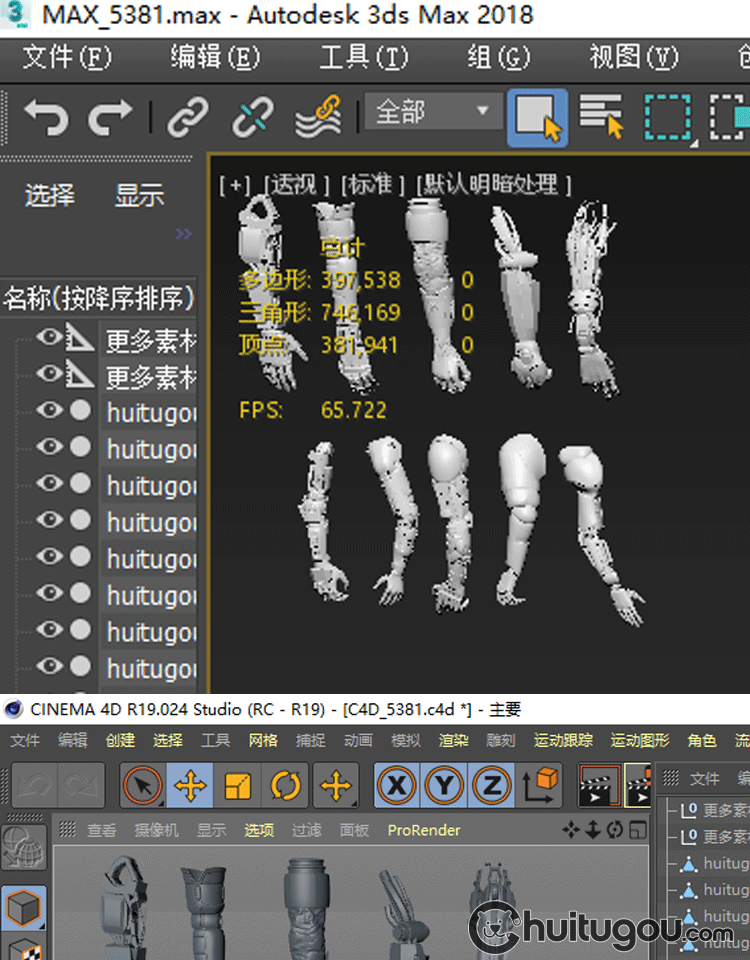The image size is (750, 960).
Task: Select the C4D Move tool
Action: tap(190, 785)
